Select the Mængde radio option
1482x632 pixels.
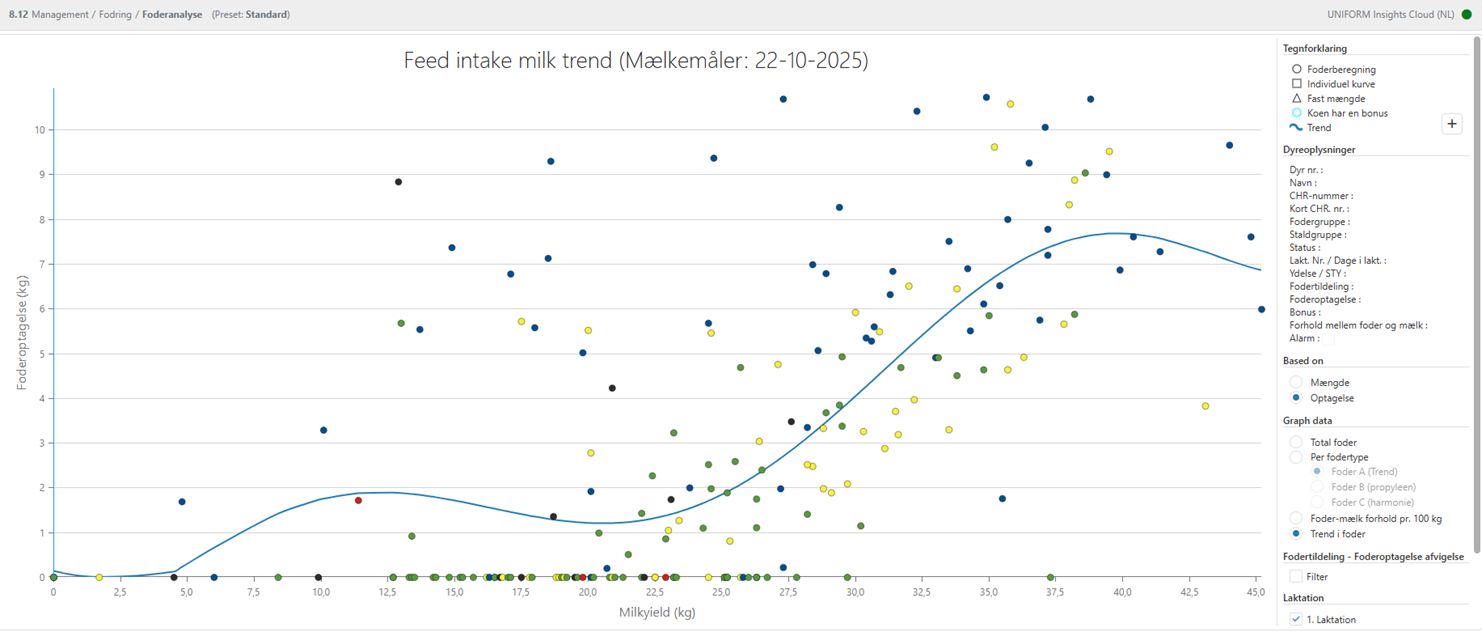1296,382
